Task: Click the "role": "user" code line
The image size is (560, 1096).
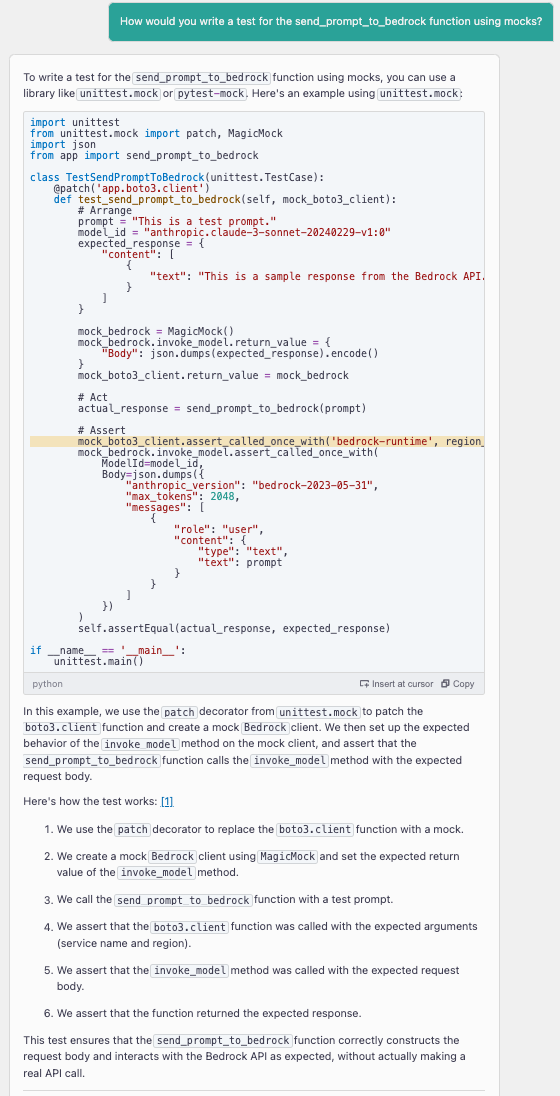Action: 218,530
